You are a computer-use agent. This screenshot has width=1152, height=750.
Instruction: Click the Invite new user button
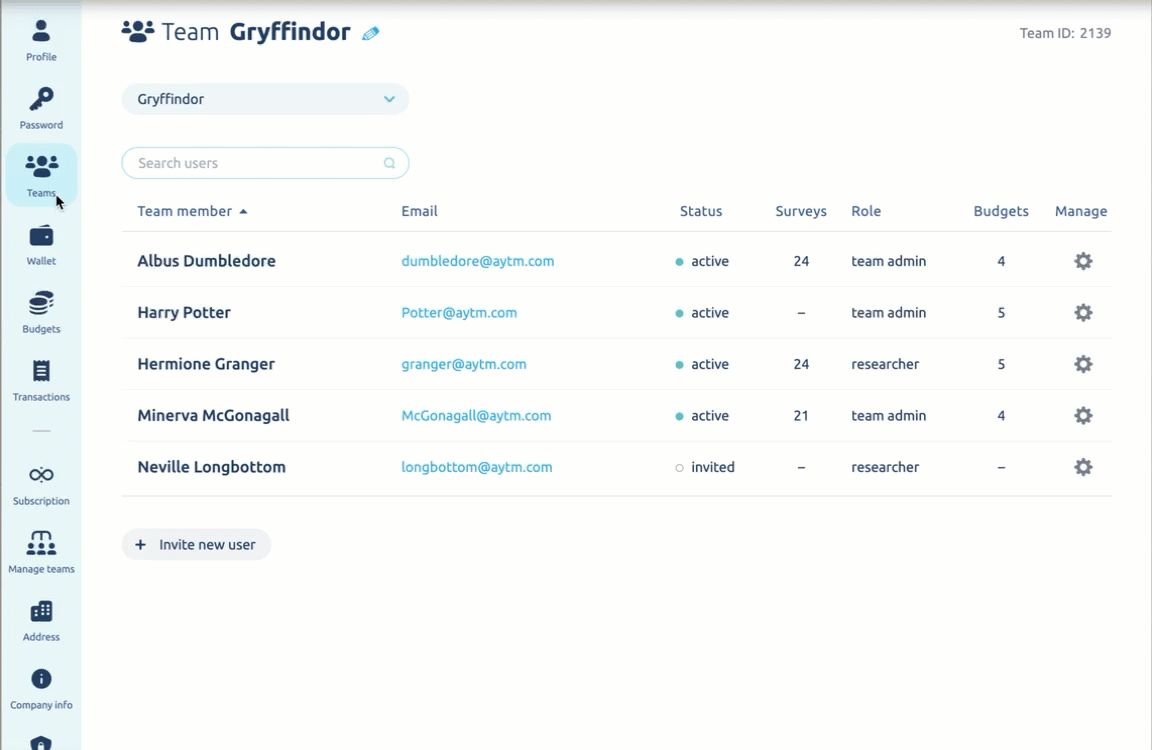point(196,545)
